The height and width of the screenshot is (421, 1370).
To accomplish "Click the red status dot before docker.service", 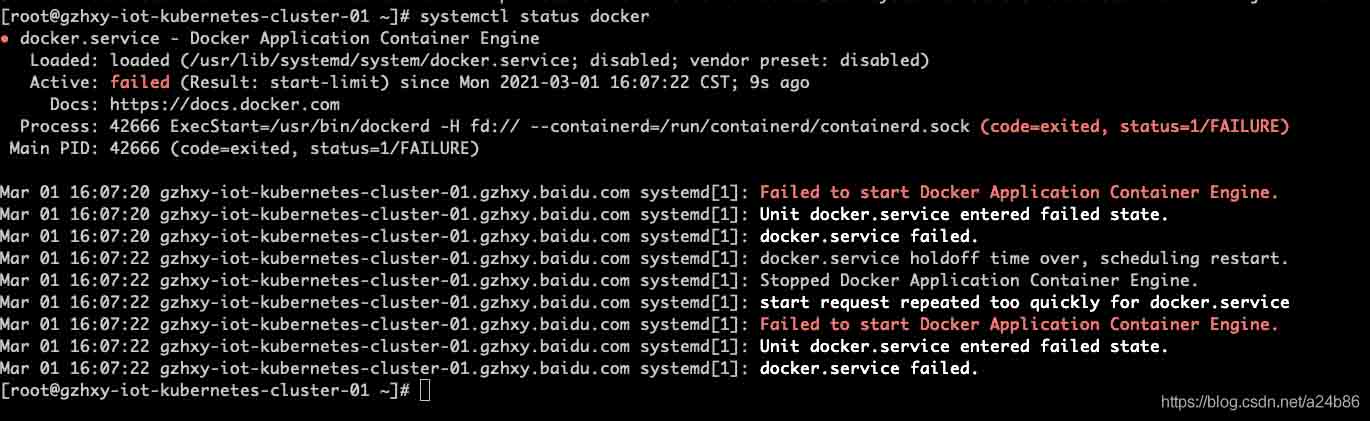I will pos(6,39).
